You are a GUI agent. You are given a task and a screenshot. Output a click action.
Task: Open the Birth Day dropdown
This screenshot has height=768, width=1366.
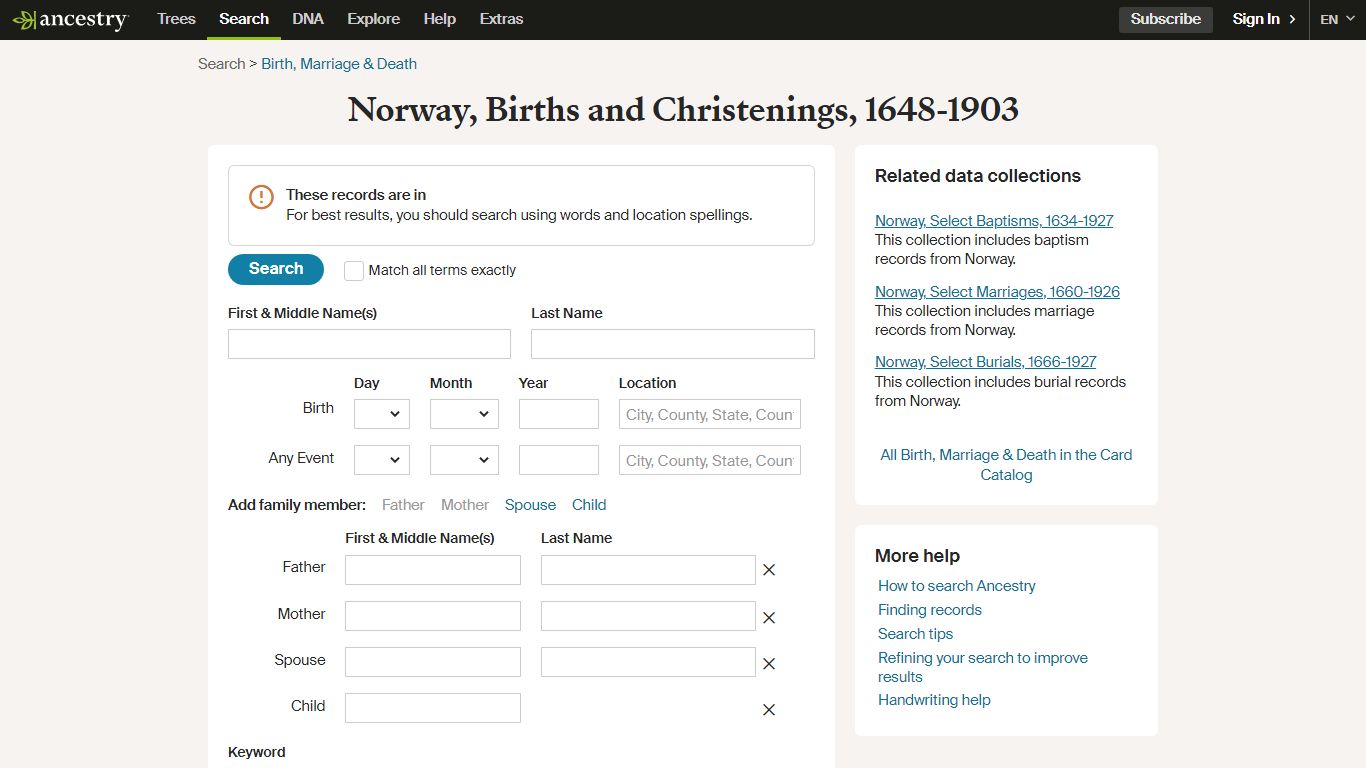point(382,414)
